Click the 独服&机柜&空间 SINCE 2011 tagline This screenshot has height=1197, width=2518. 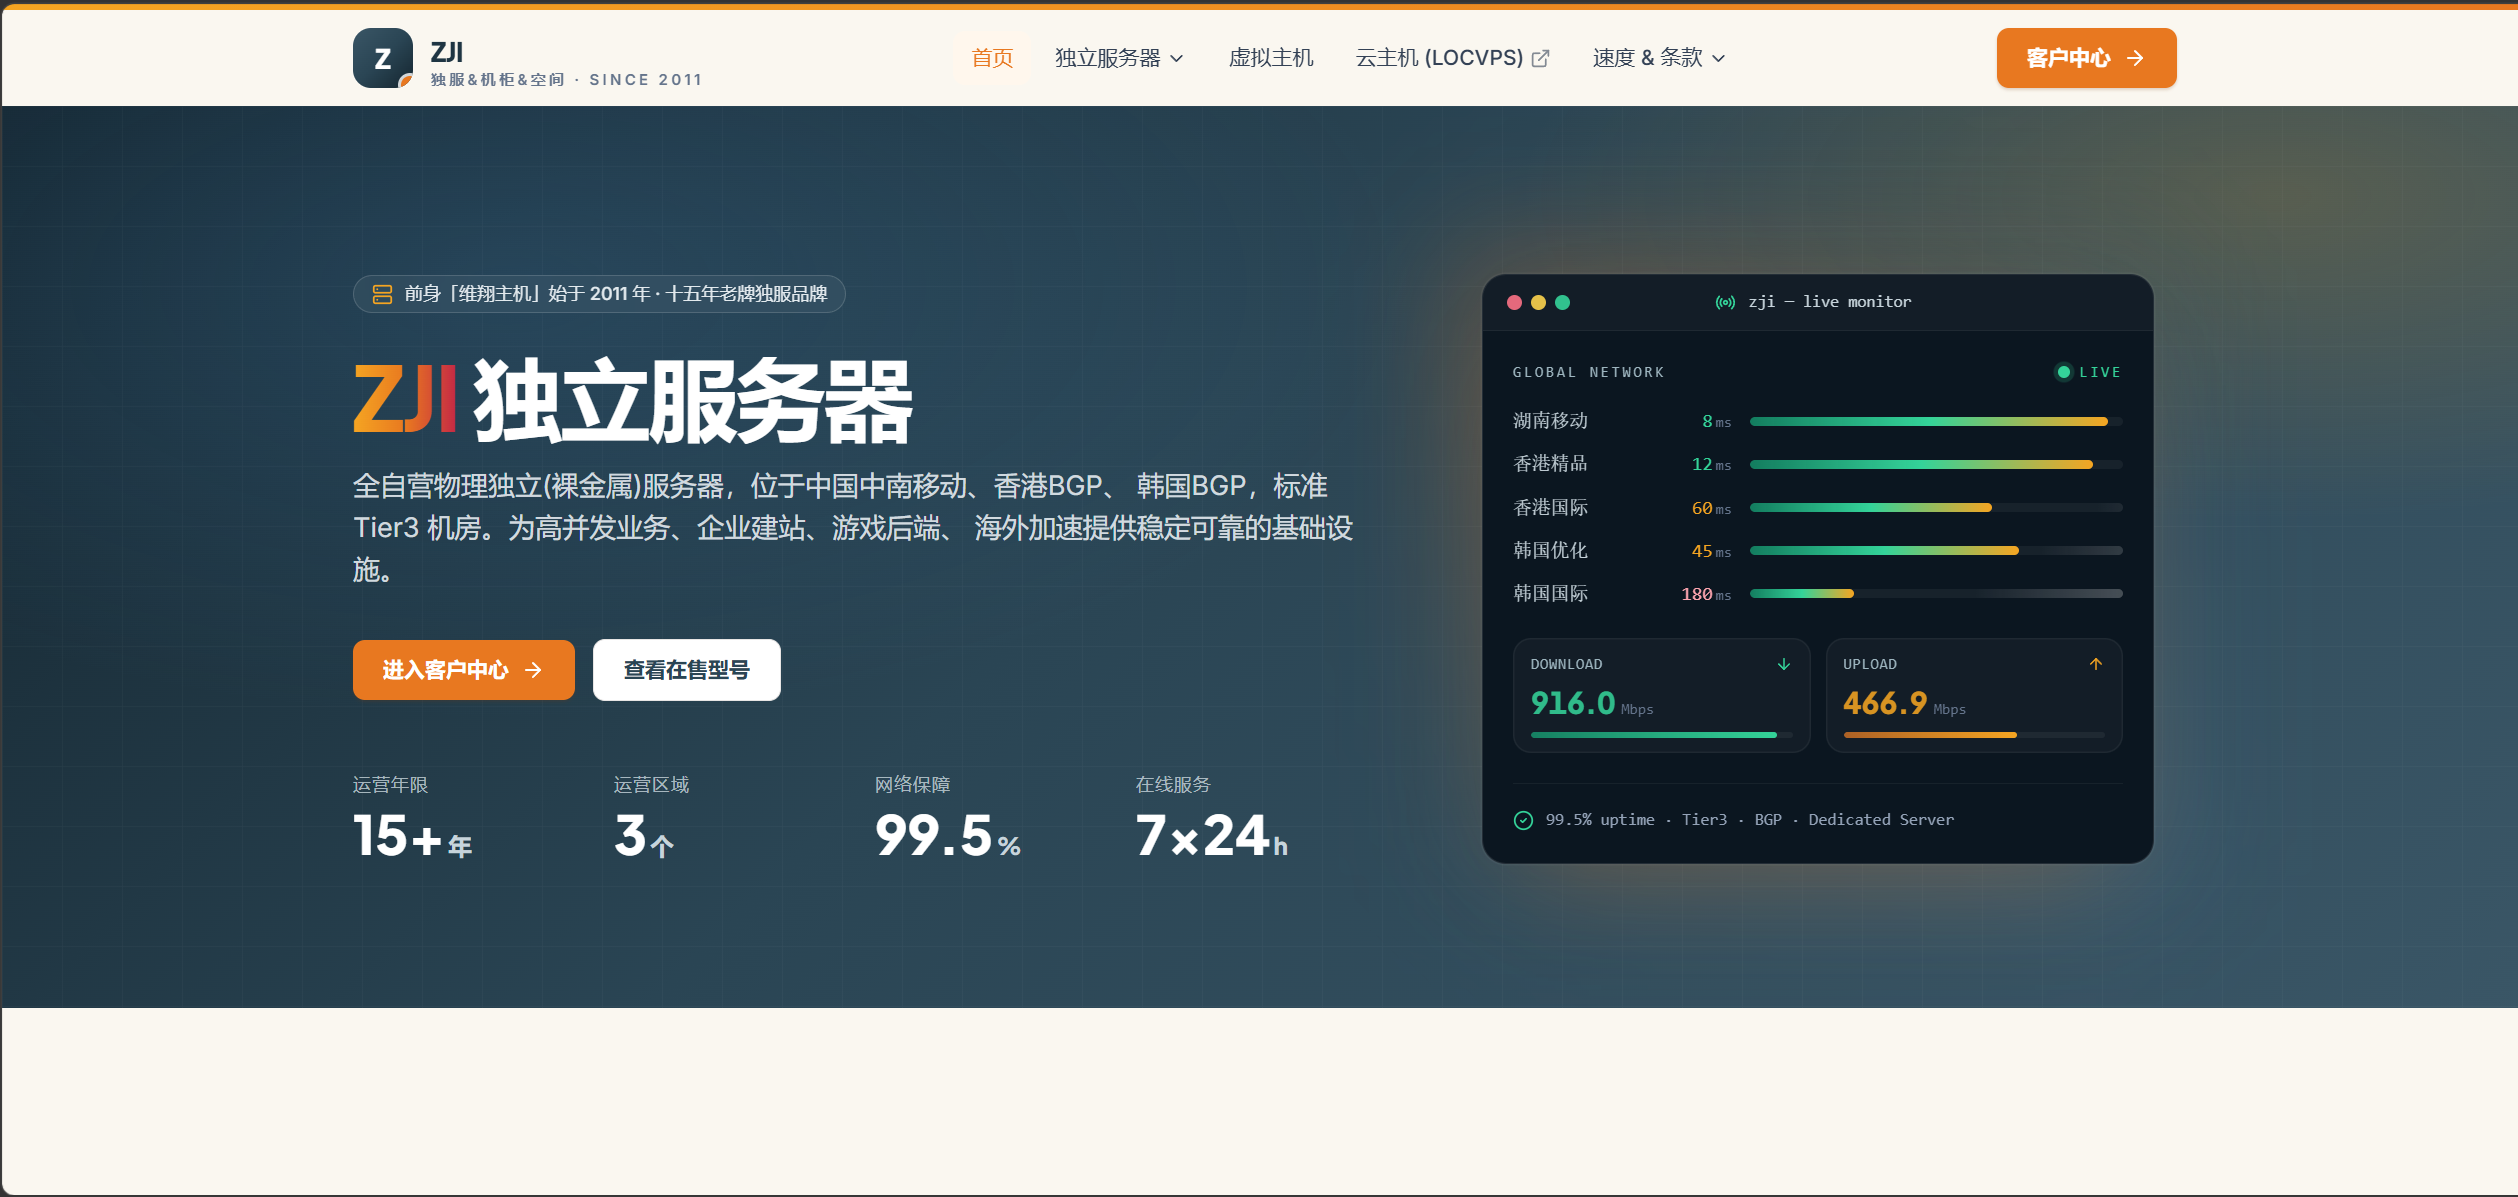[x=566, y=80]
